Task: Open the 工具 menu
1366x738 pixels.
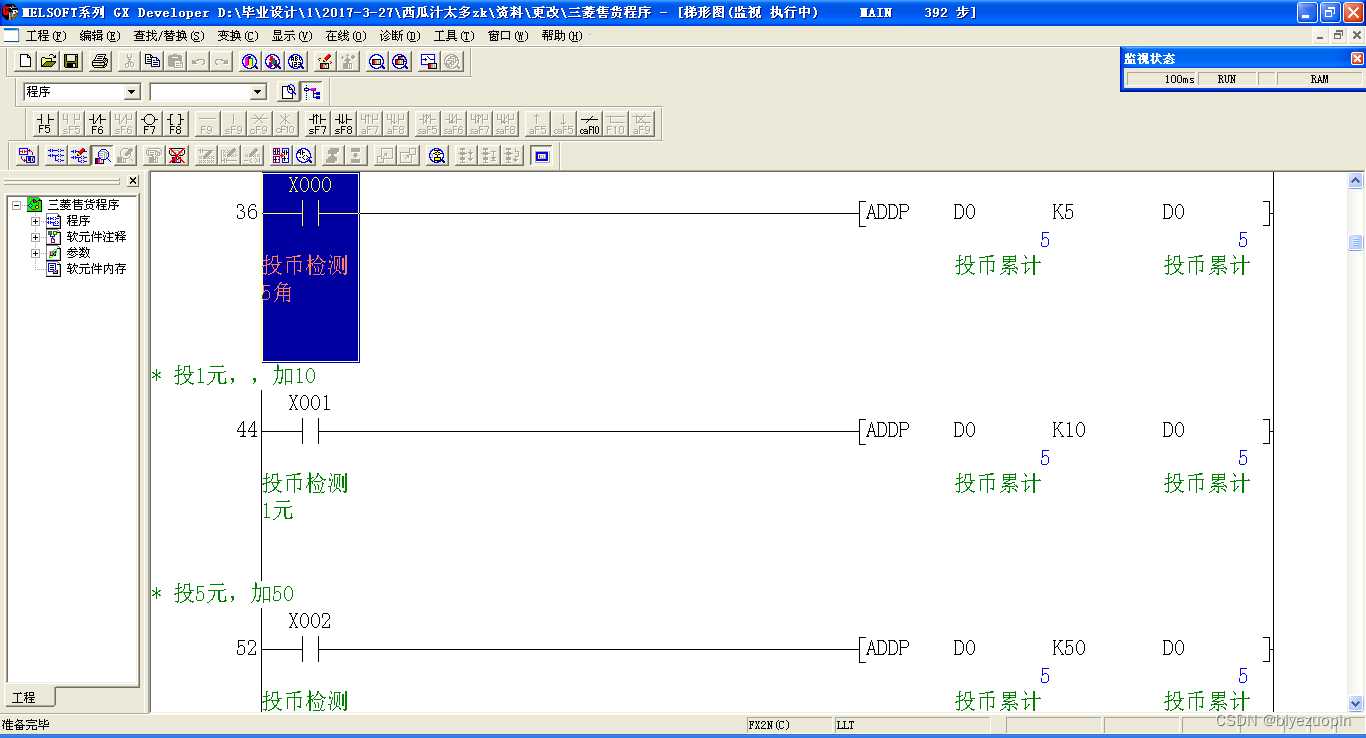Action: tap(454, 36)
